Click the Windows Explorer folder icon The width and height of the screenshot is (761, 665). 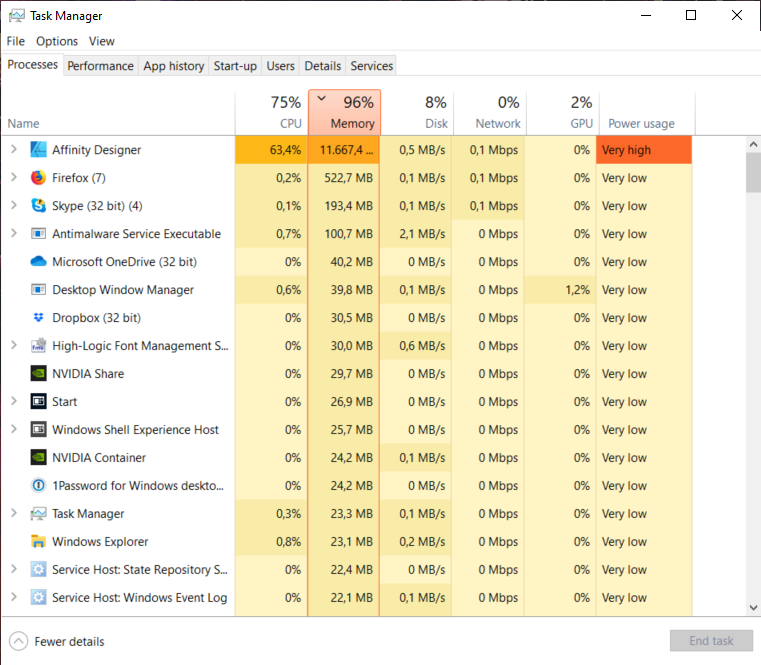click(38, 542)
